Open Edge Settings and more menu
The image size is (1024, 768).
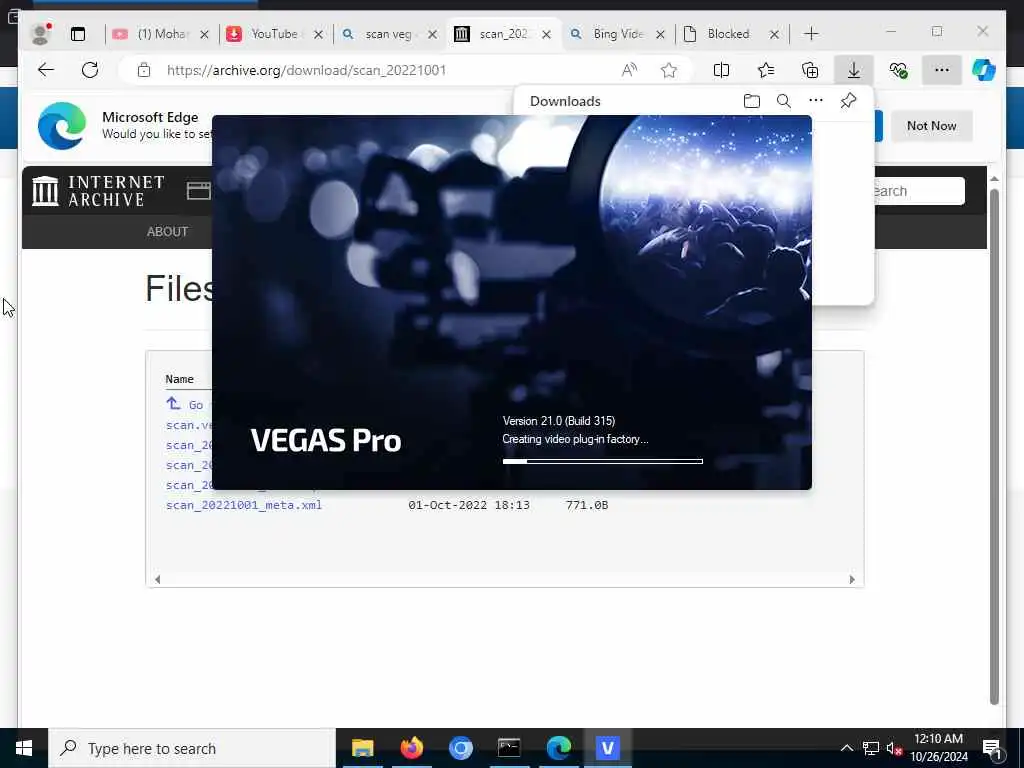pyautogui.click(x=942, y=70)
